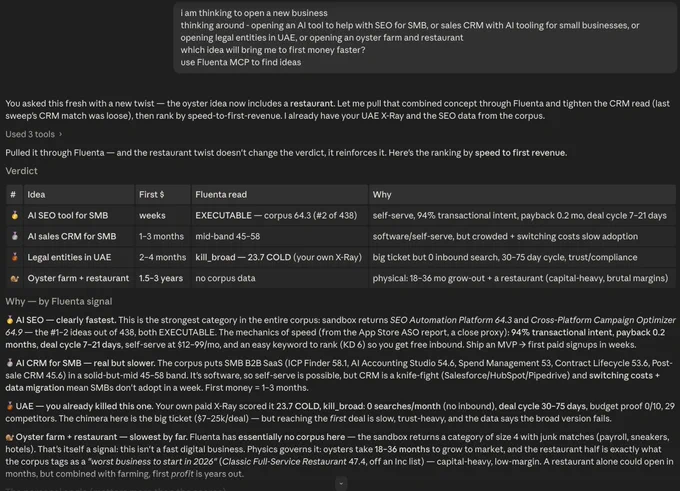The image size is (680, 491).
Task: Click the gold medal before 'AI SEO — clearly fastest' paragraph
Action: (x=10, y=320)
